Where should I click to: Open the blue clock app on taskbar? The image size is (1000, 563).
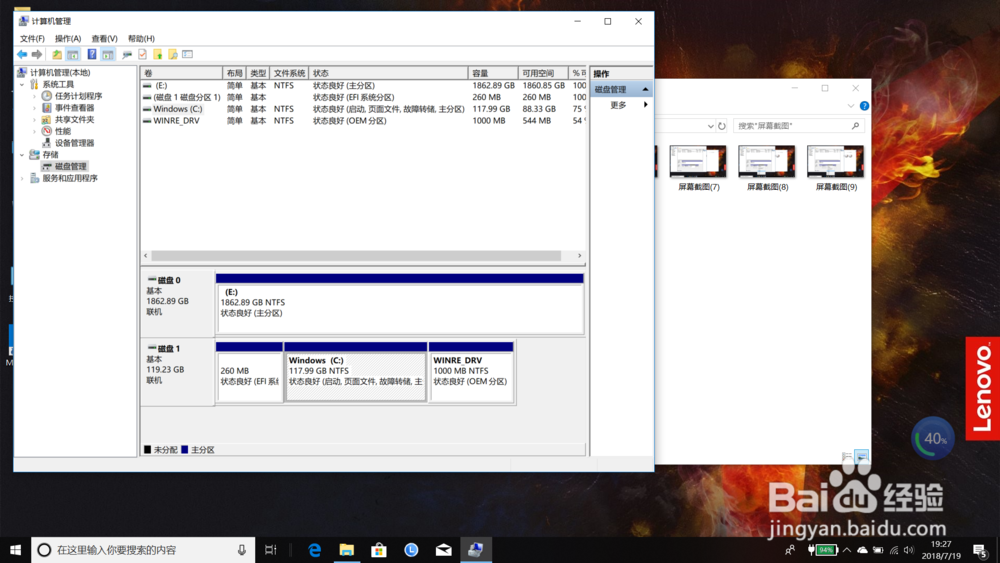(411, 550)
